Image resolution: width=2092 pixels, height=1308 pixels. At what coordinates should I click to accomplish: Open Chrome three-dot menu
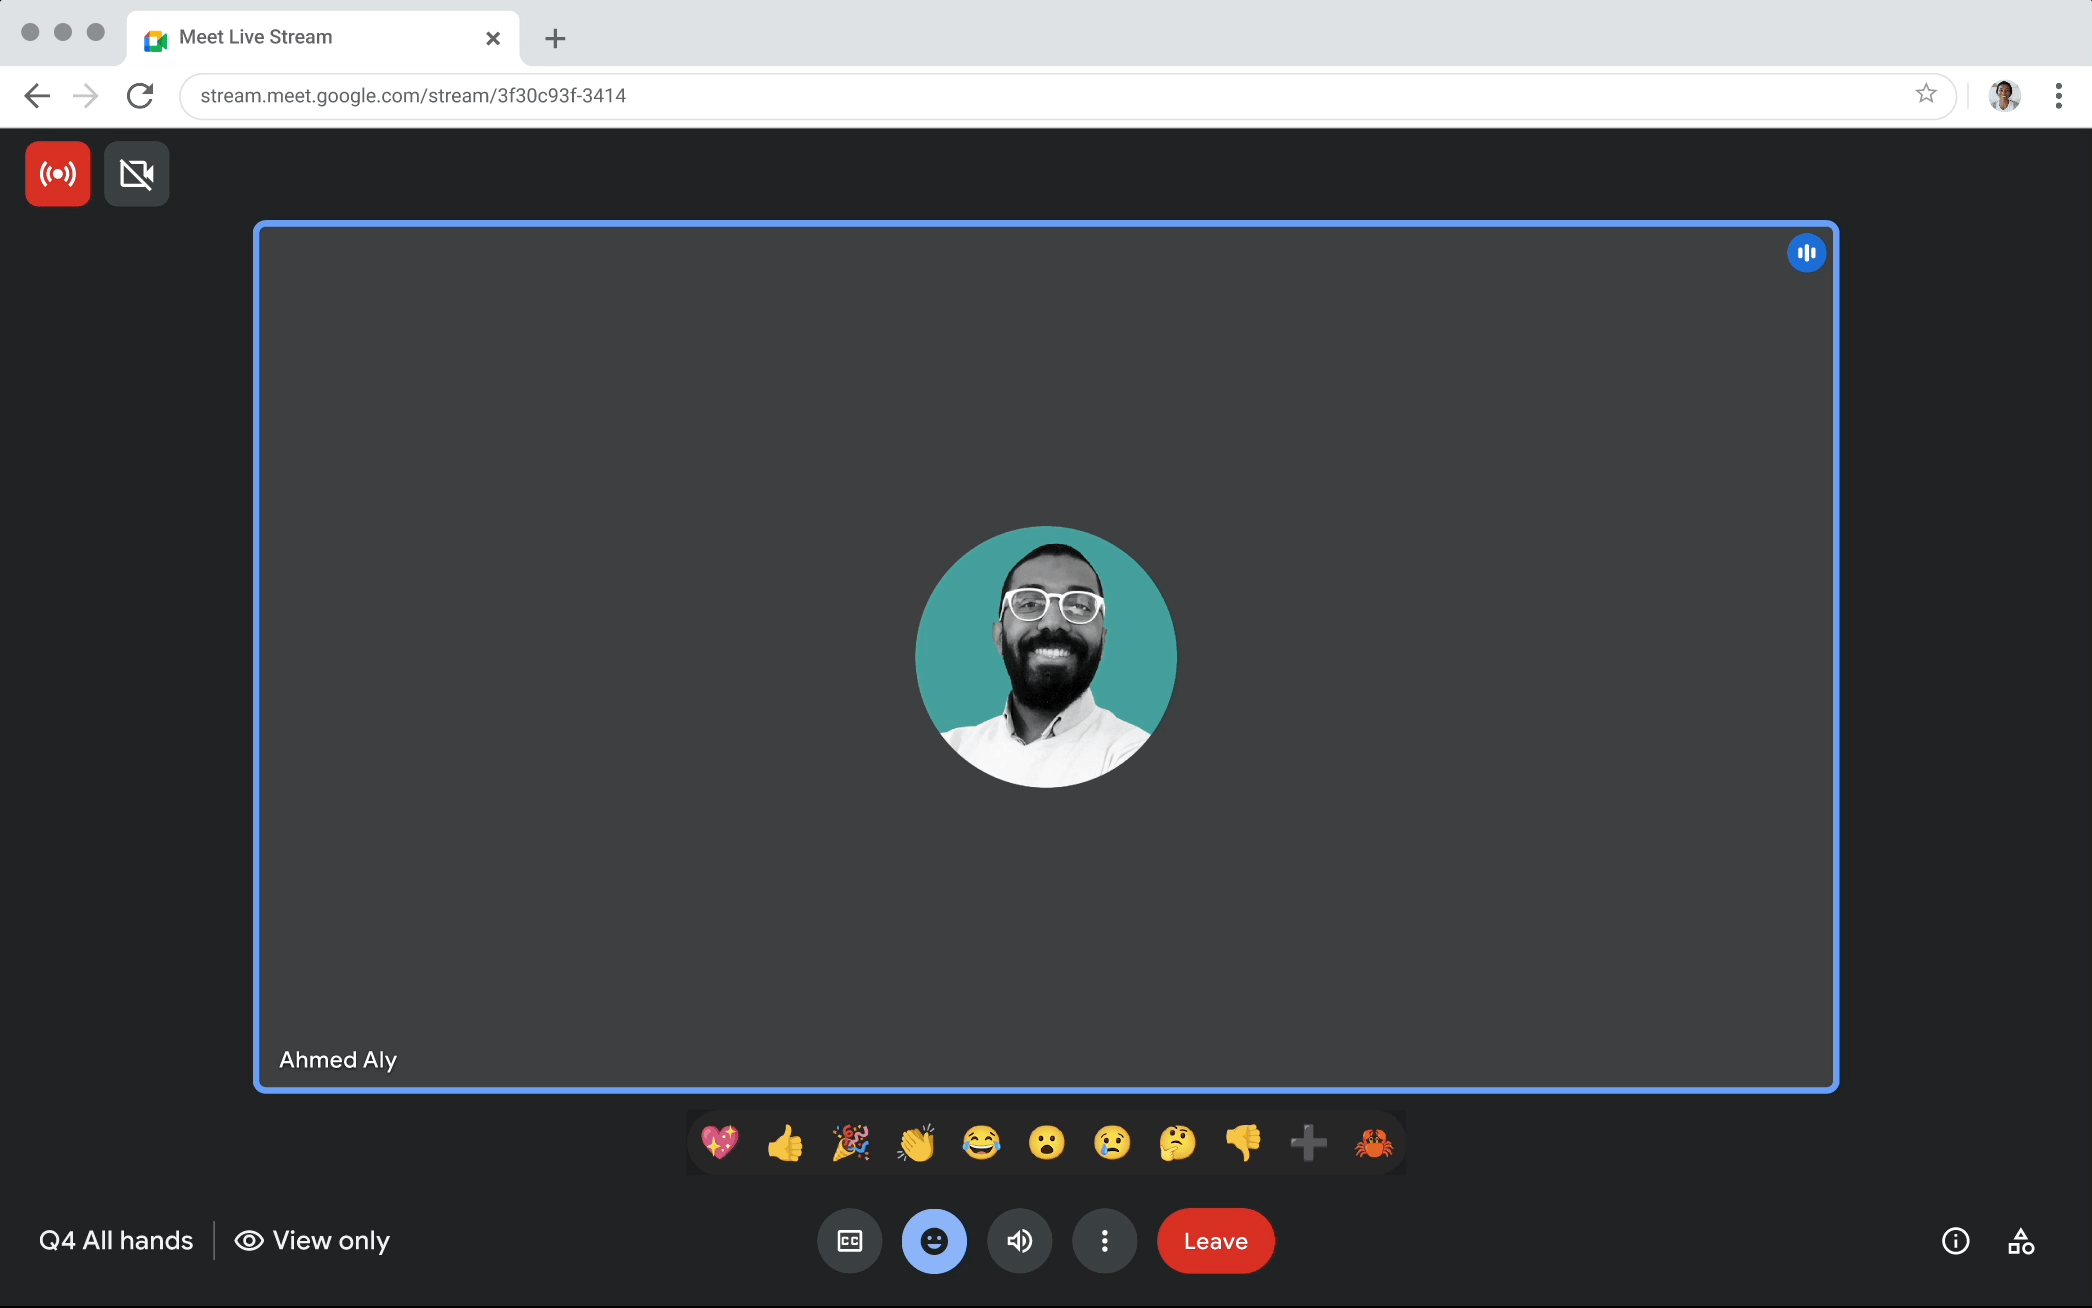coord(2058,96)
